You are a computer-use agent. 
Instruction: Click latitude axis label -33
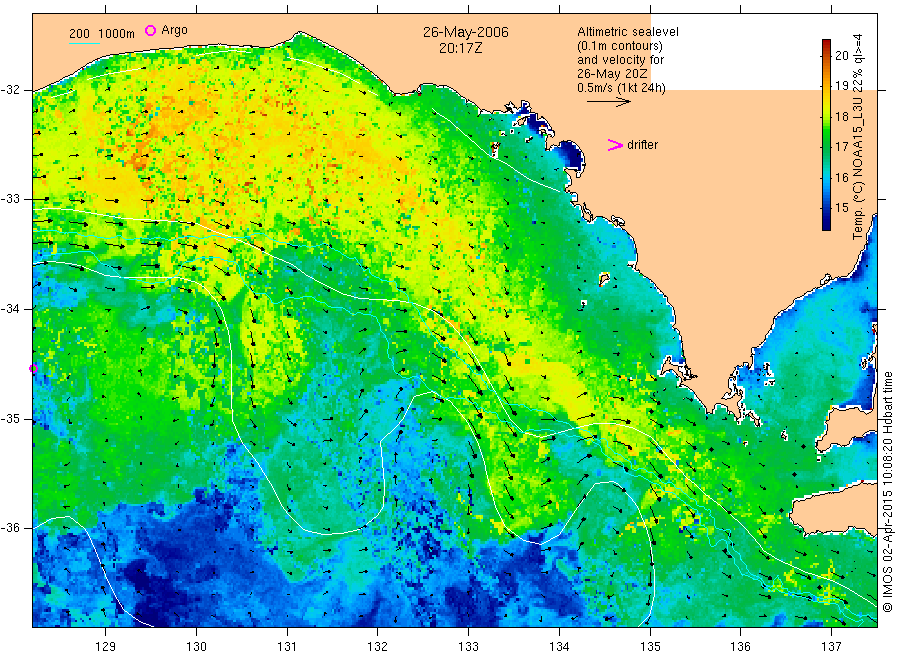10,199
